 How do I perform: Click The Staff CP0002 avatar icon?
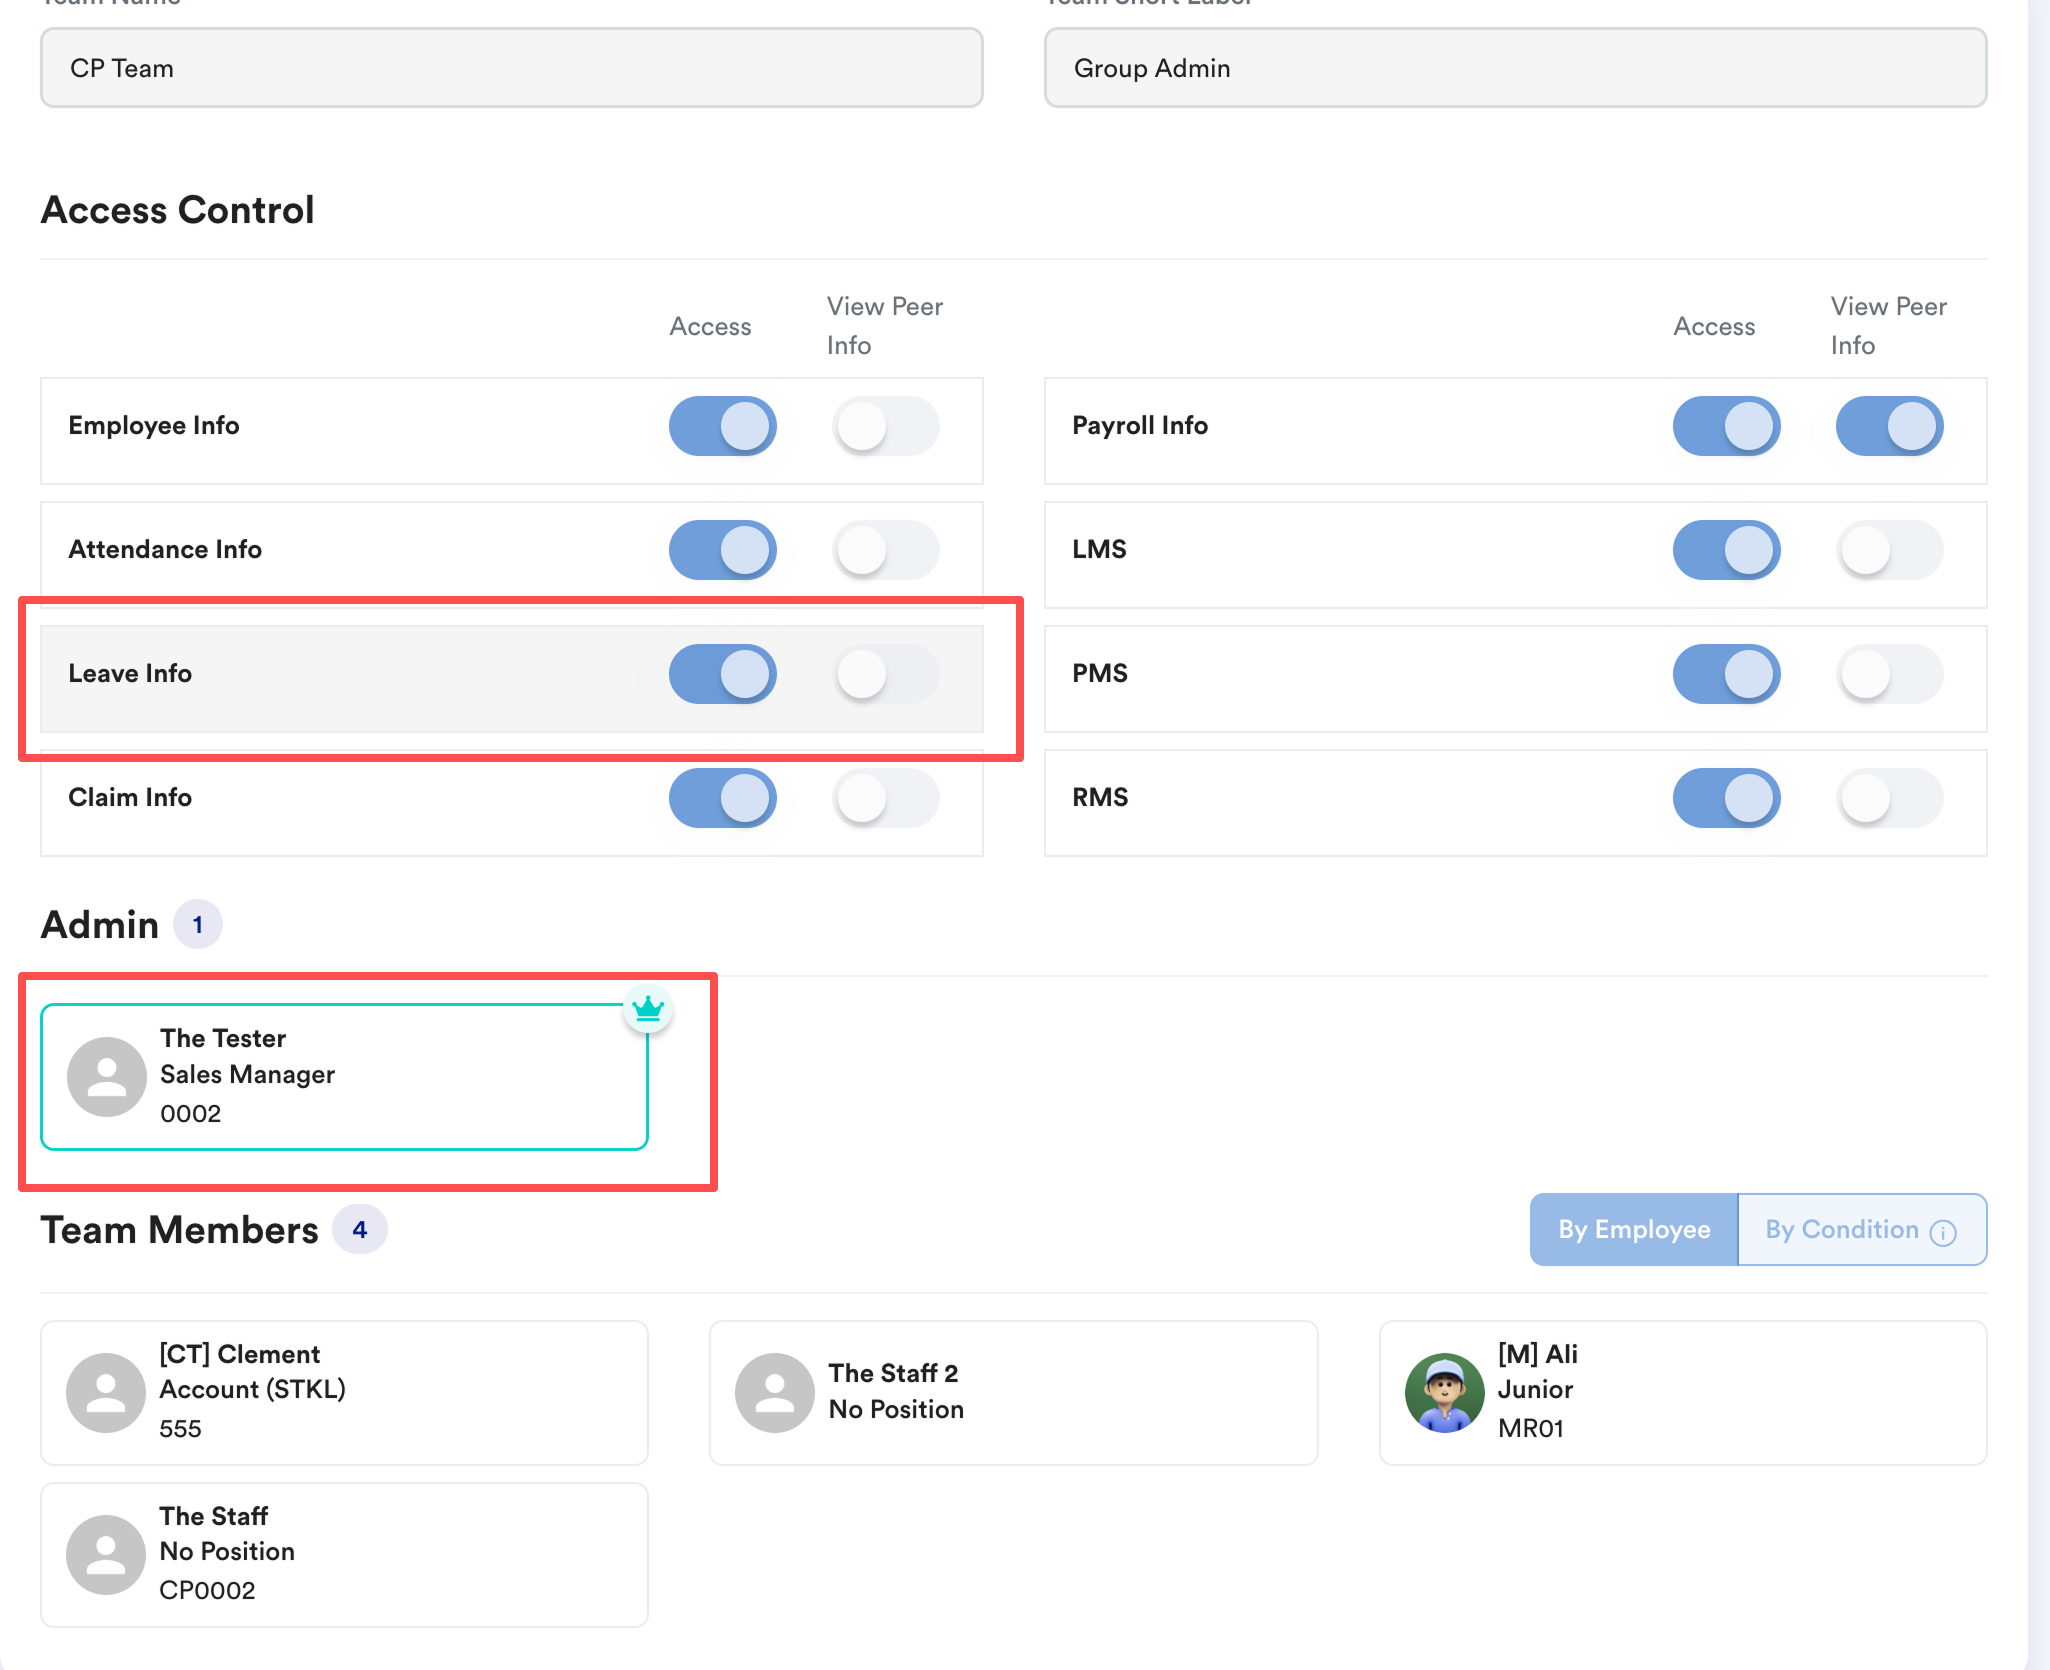107,1554
